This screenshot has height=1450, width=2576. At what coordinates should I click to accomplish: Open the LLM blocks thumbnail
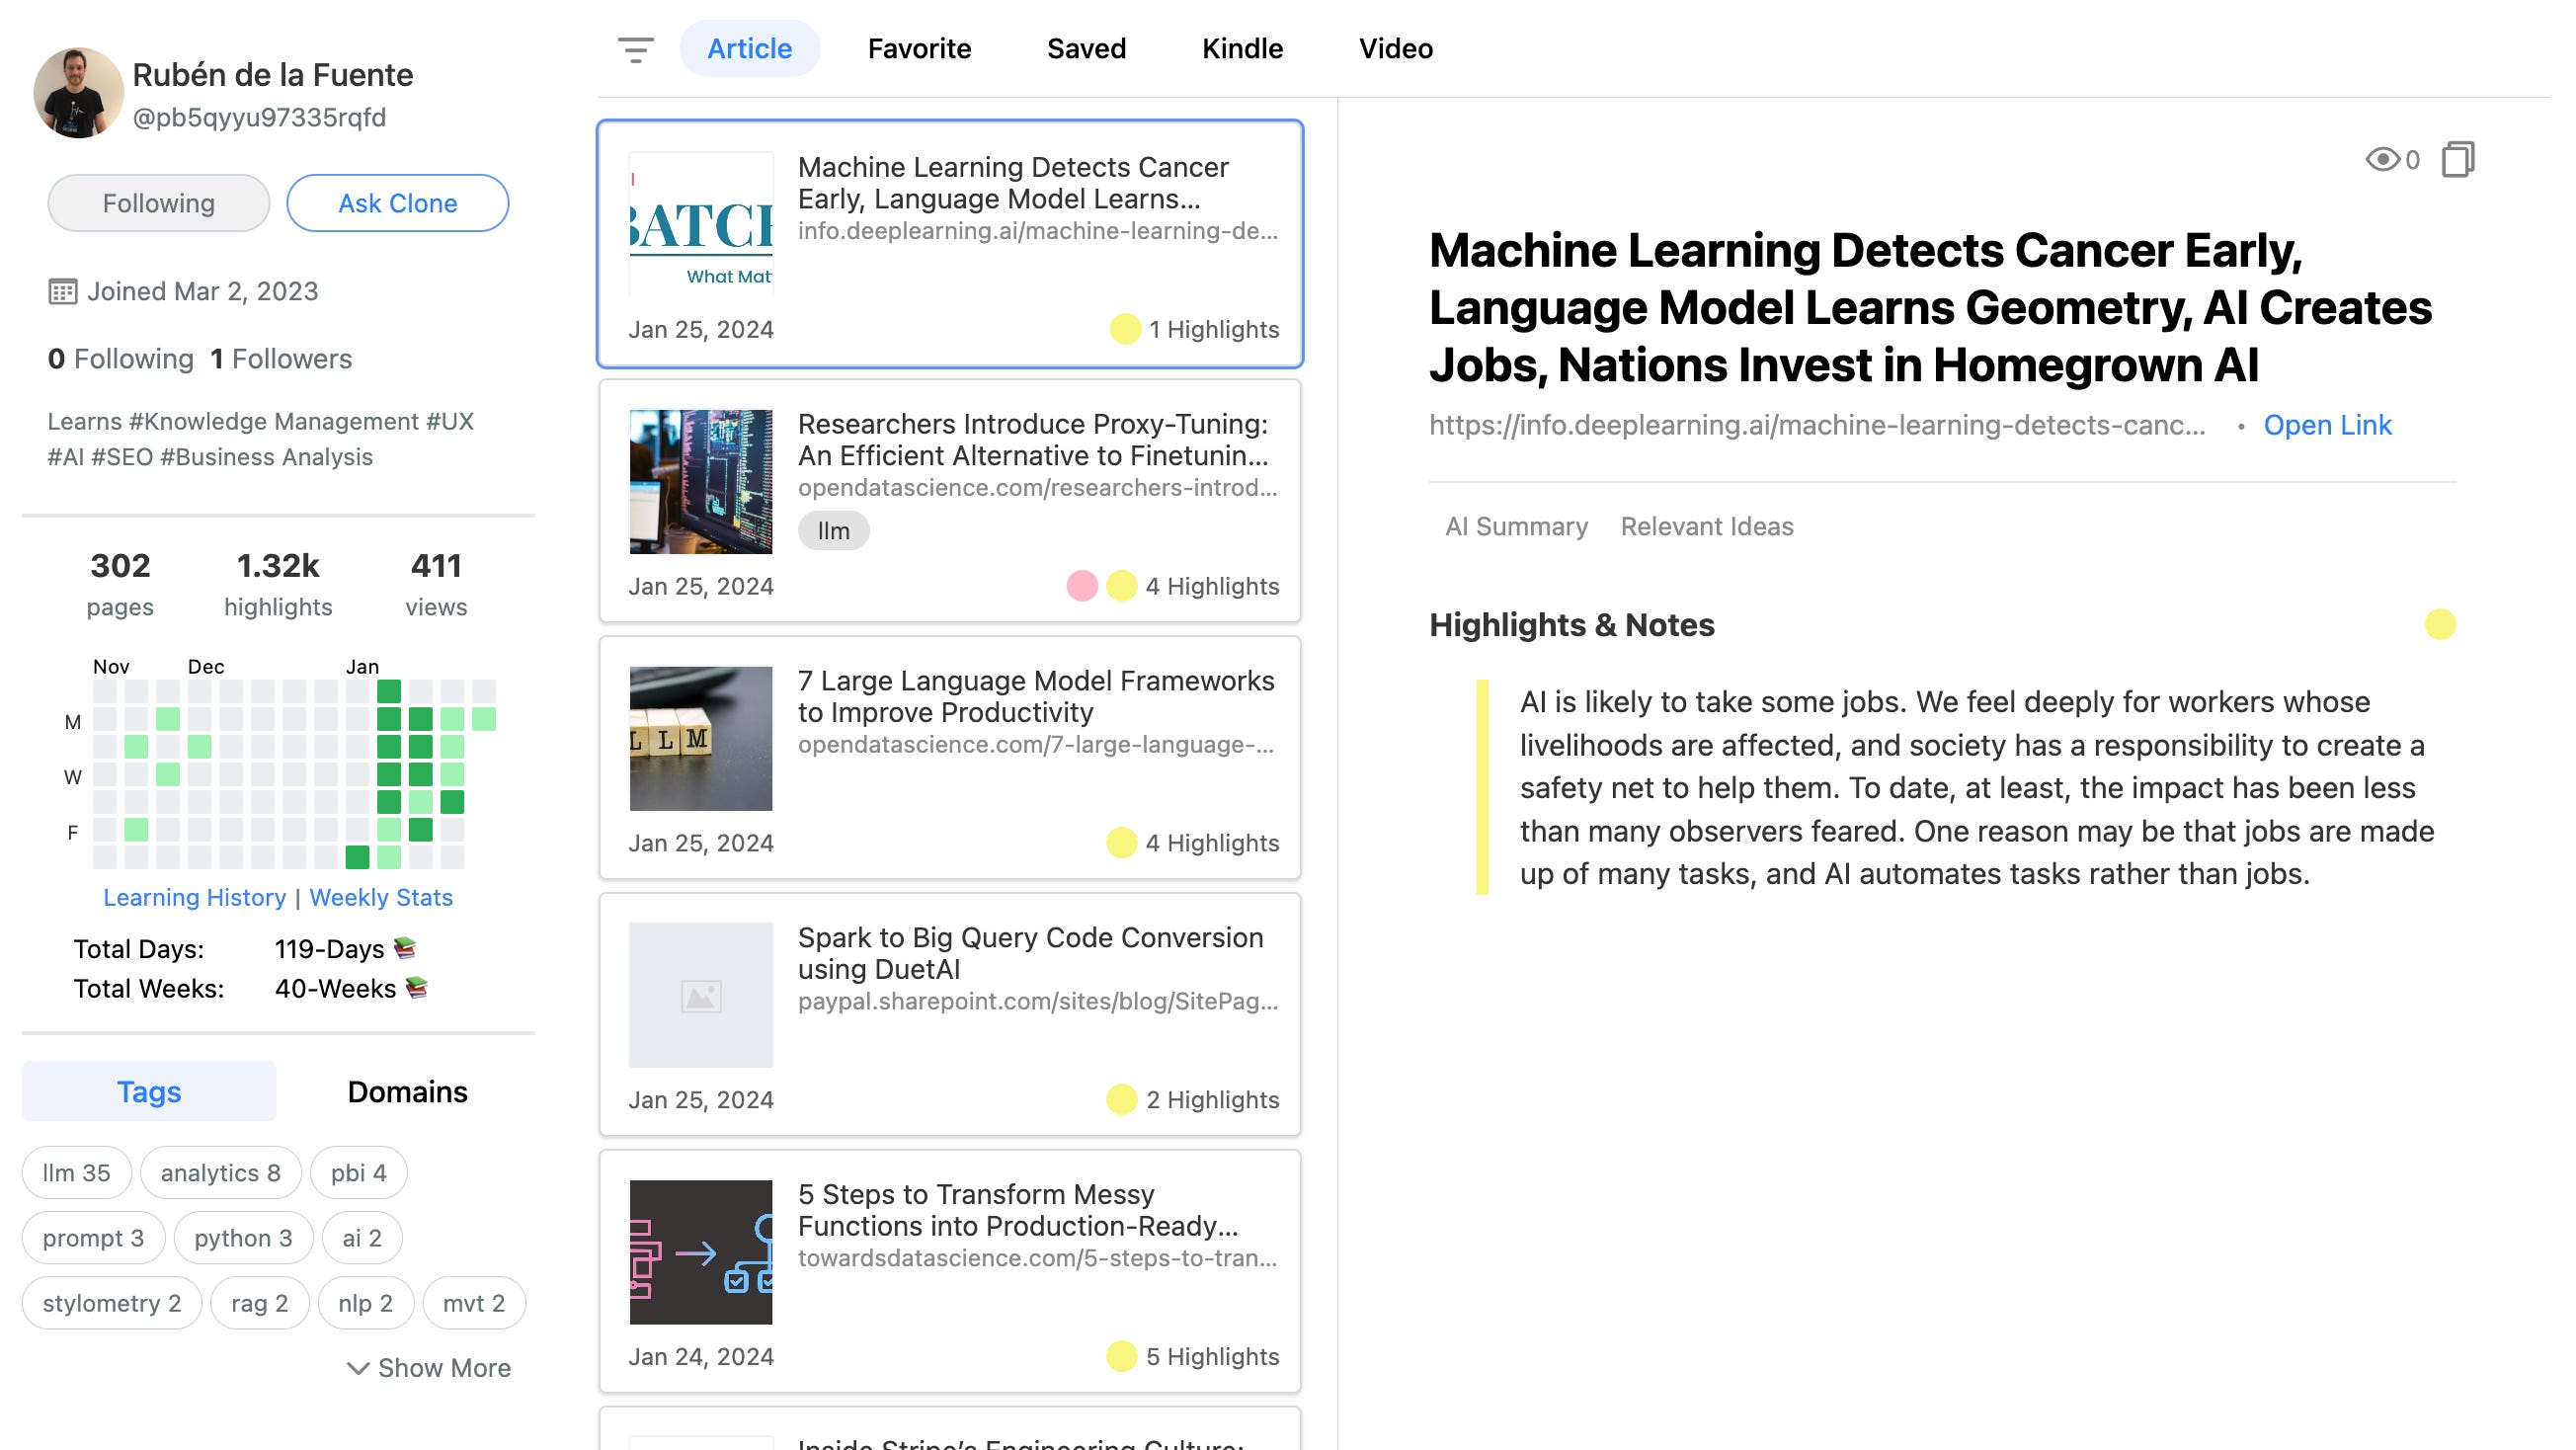coord(701,738)
